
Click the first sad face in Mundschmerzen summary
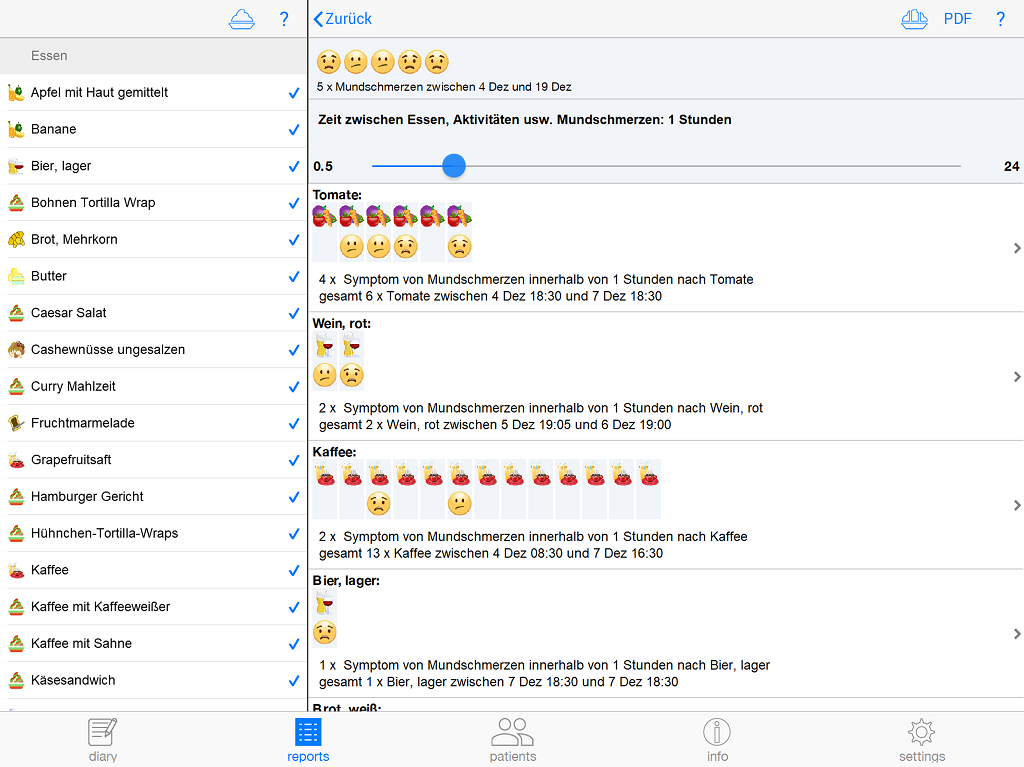coord(328,62)
